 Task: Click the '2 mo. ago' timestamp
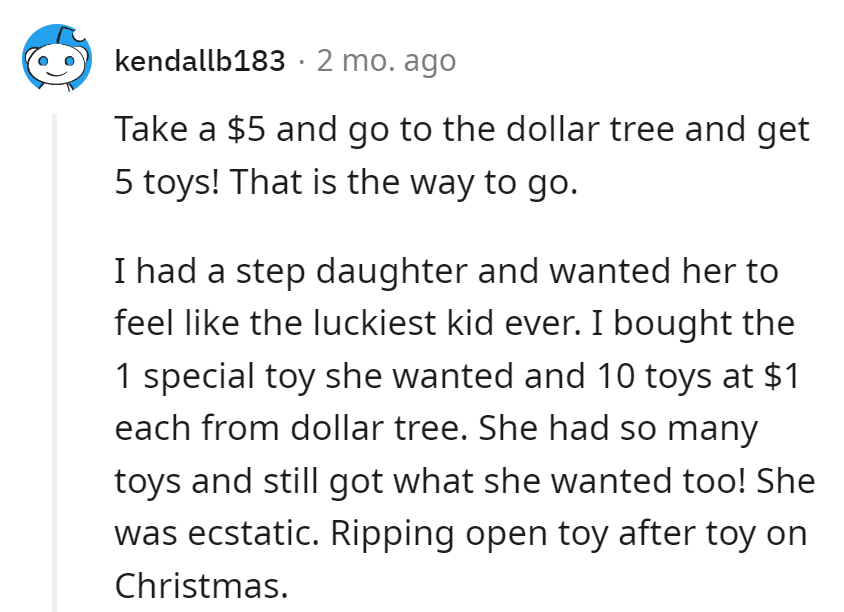[385, 60]
